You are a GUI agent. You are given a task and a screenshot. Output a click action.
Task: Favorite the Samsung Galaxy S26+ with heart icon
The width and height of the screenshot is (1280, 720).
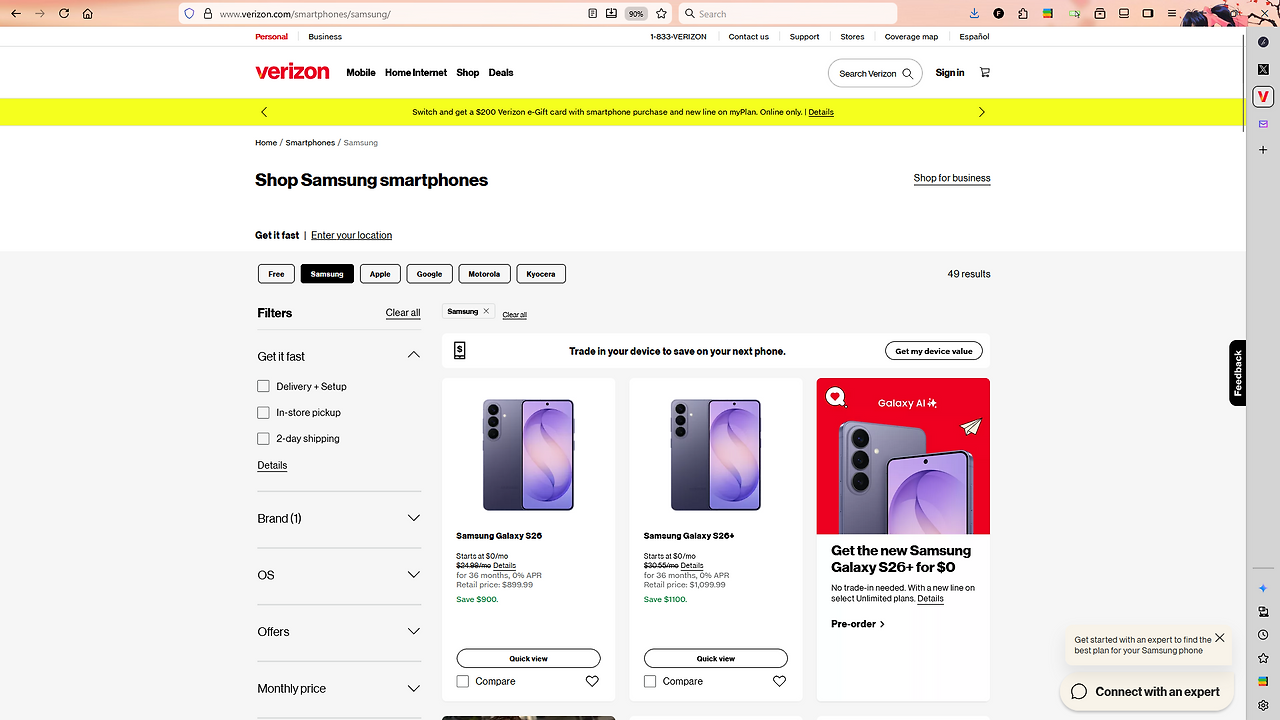(x=779, y=681)
